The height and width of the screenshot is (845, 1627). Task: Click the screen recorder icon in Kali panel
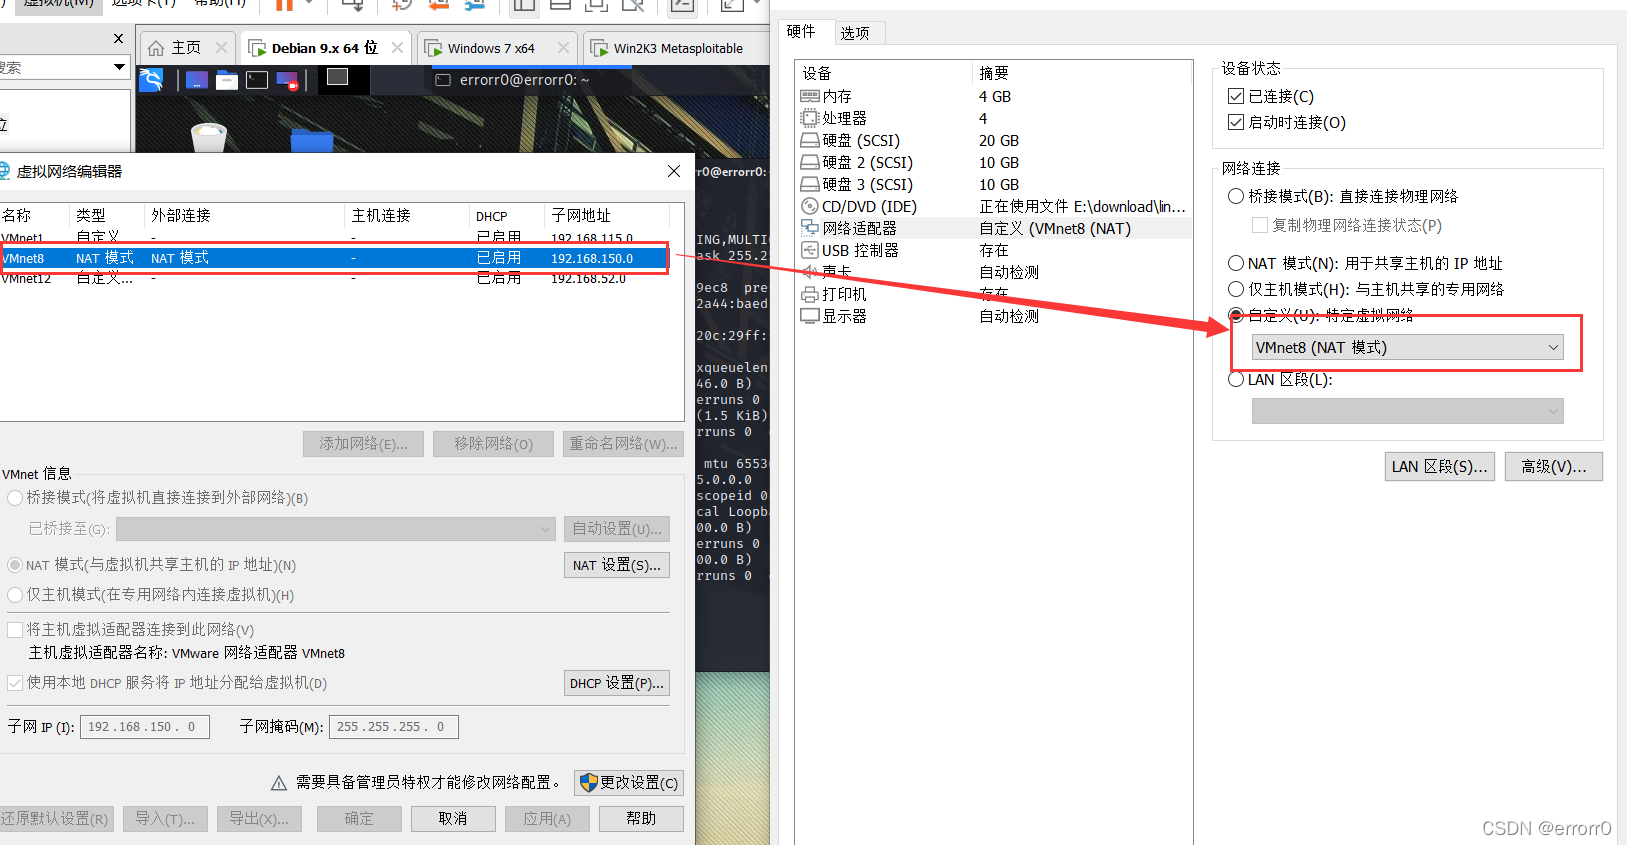(287, 80)
